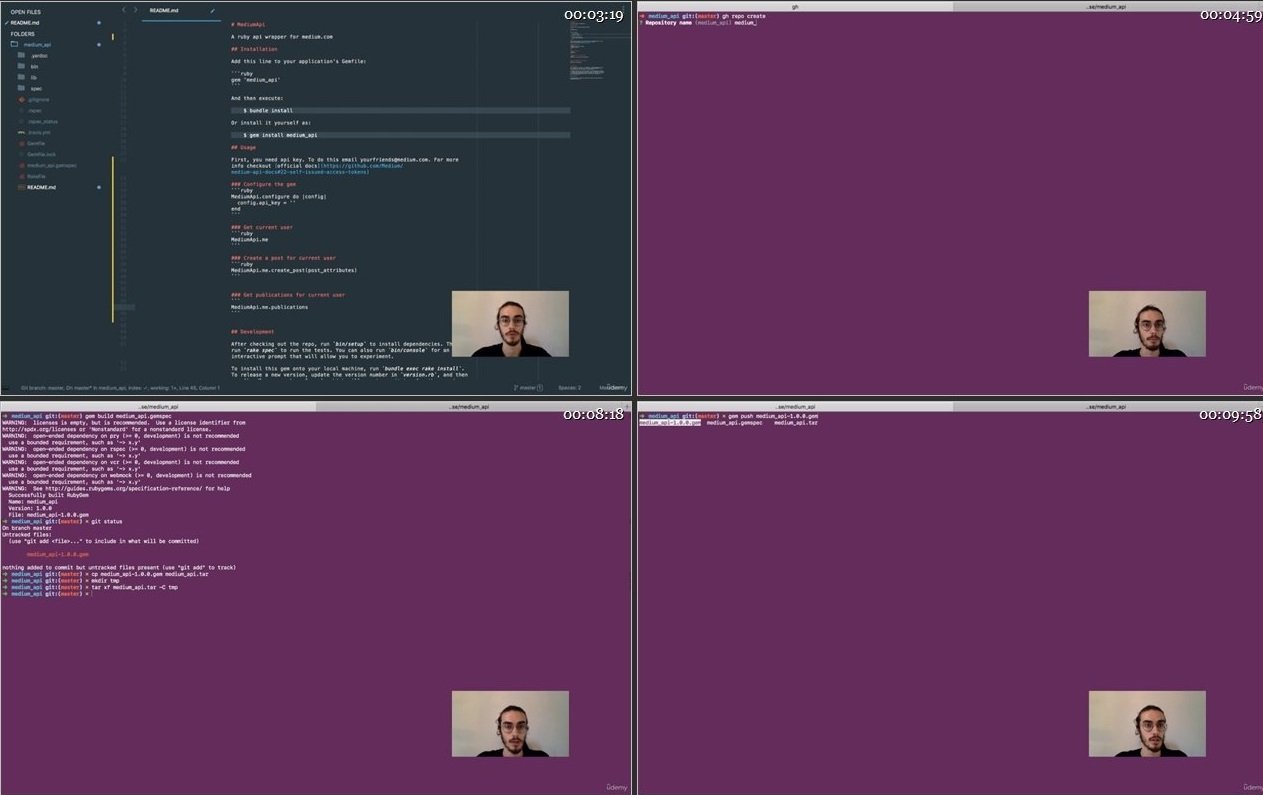Select first '..se/medium_api' tab in 00:09:58 terminal
1263x795 pixels.
[795, 407]
